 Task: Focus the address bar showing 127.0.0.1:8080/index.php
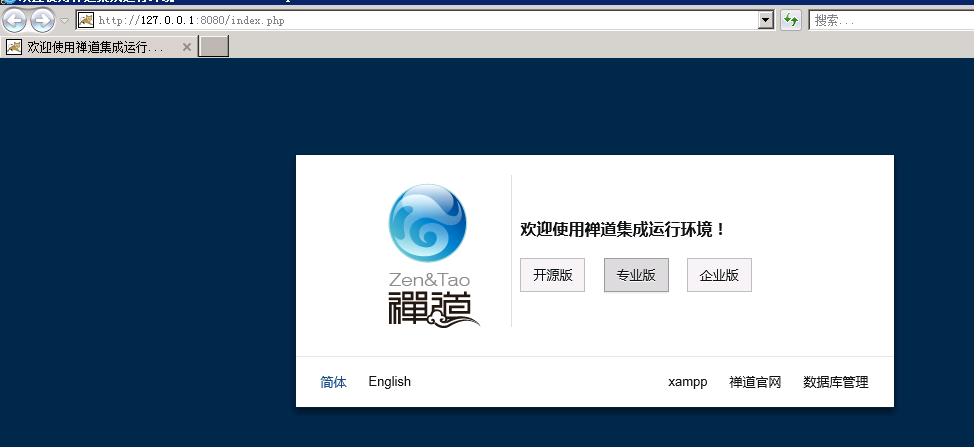[425, 20]
